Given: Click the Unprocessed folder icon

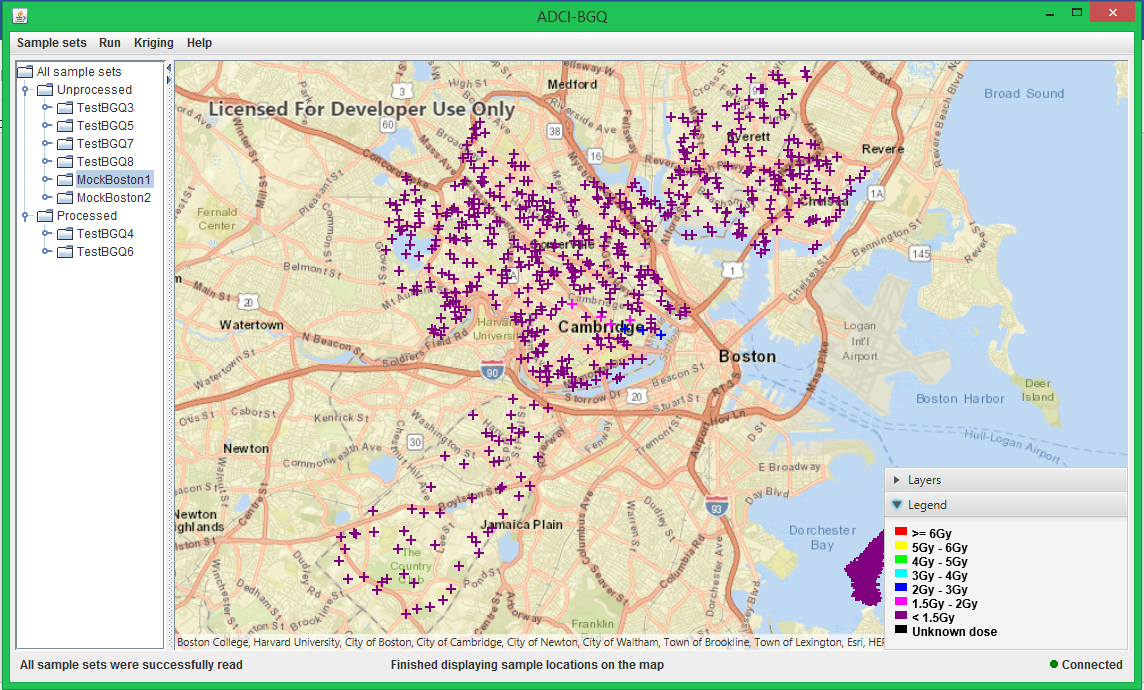Looking at the screenshot, I should coord(45,90).
